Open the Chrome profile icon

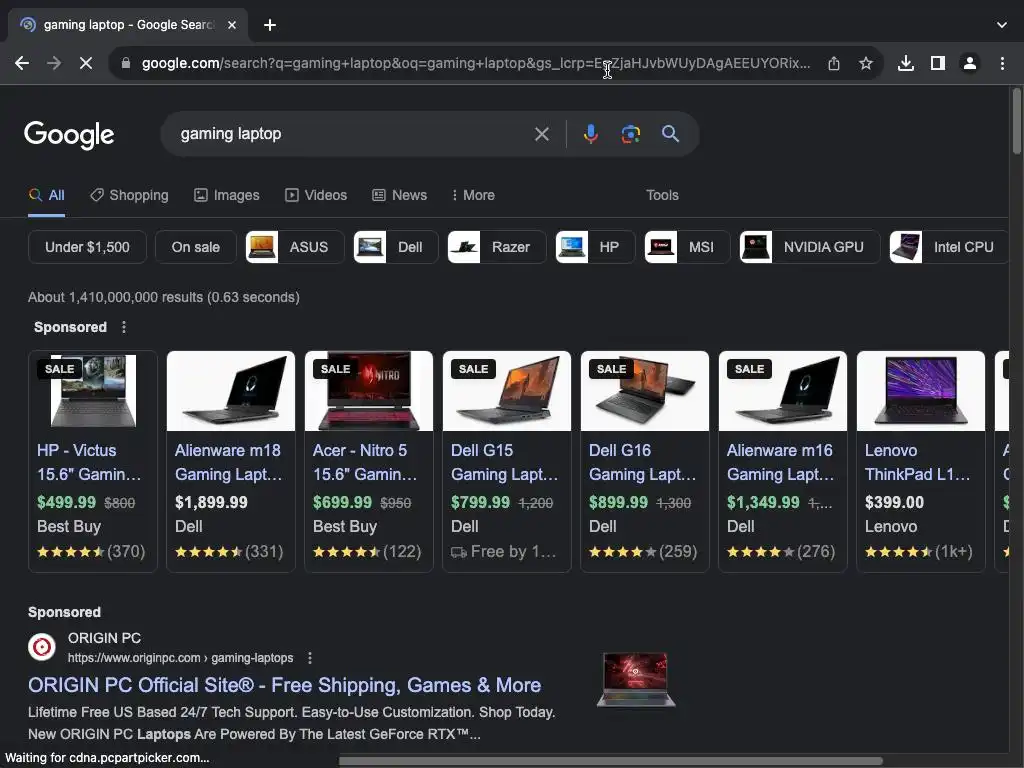[x=970, y=63]
